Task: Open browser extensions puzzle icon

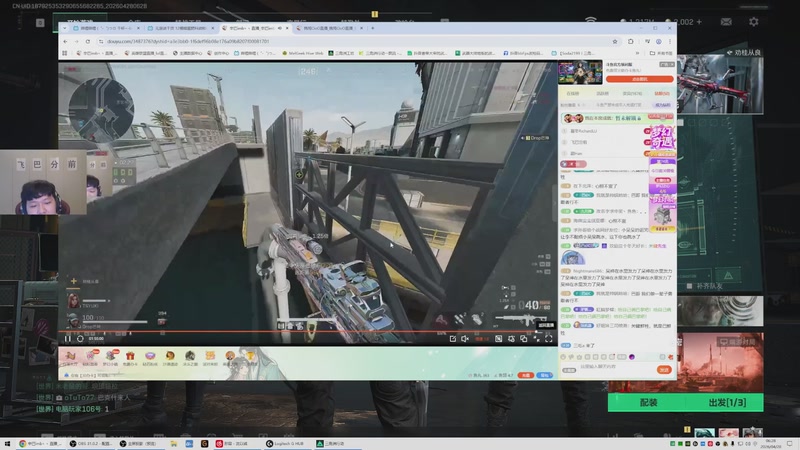Action: pyautogui.click(x=631, y=41)
